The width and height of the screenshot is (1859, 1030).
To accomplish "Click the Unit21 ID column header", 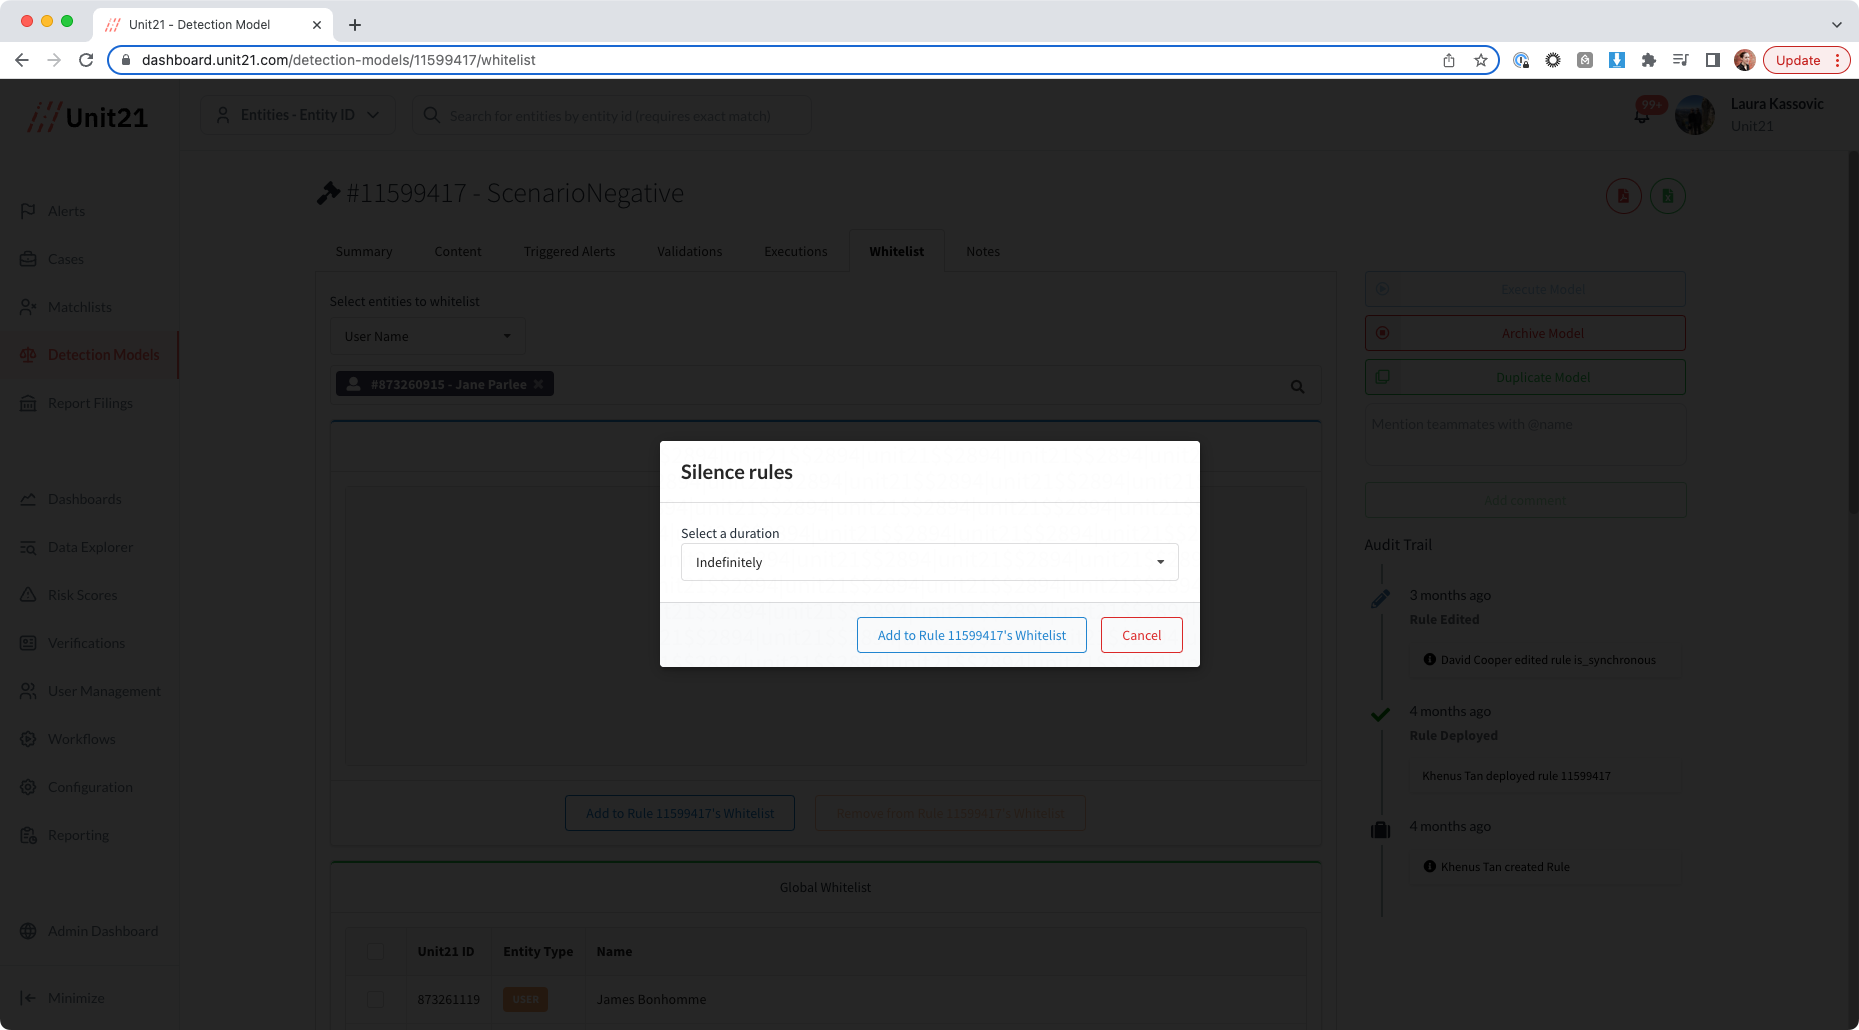I will (446, 951).
